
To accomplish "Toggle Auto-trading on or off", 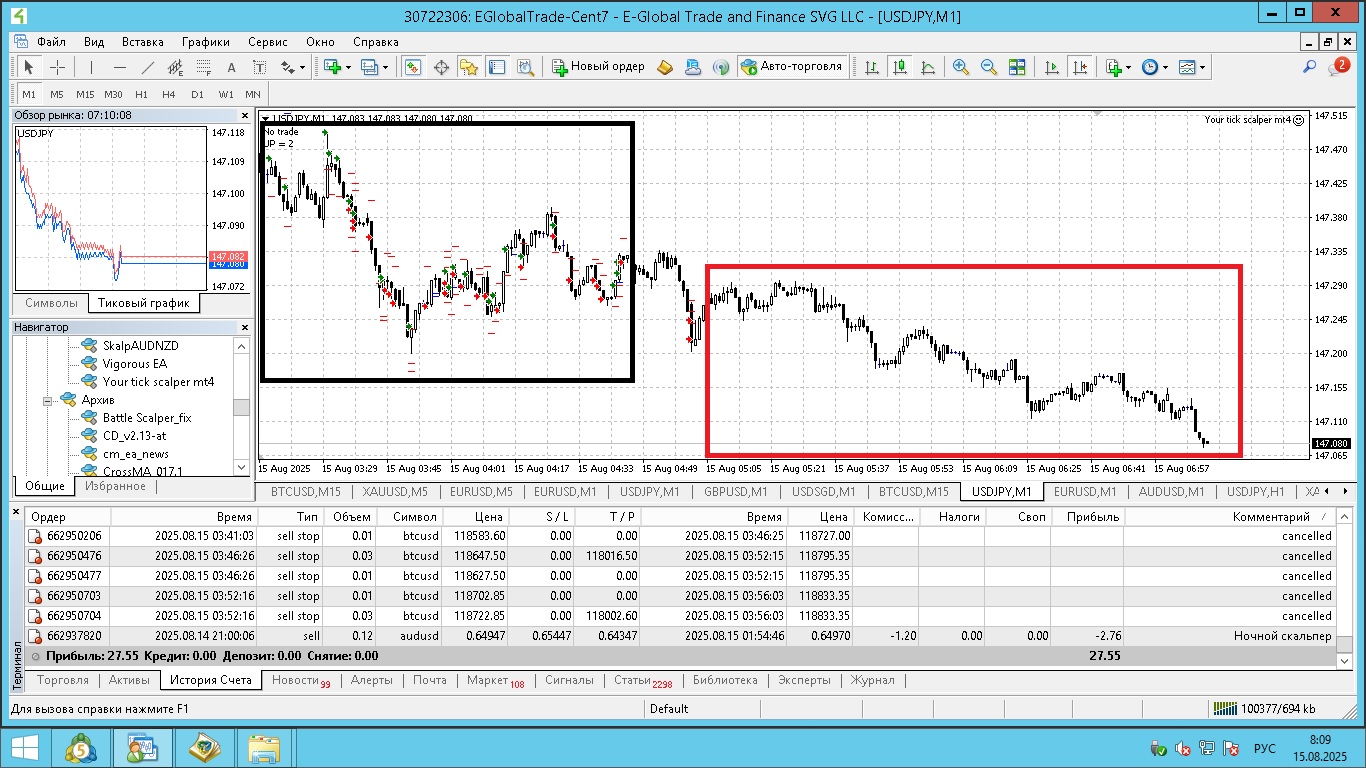I will coord(793,67).
